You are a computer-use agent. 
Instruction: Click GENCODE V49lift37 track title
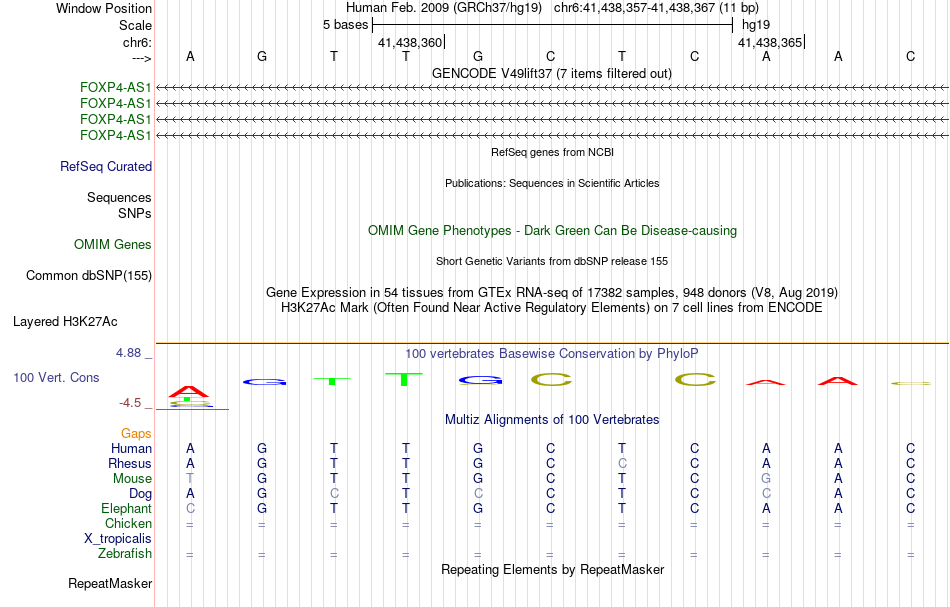tap(551, 74)
